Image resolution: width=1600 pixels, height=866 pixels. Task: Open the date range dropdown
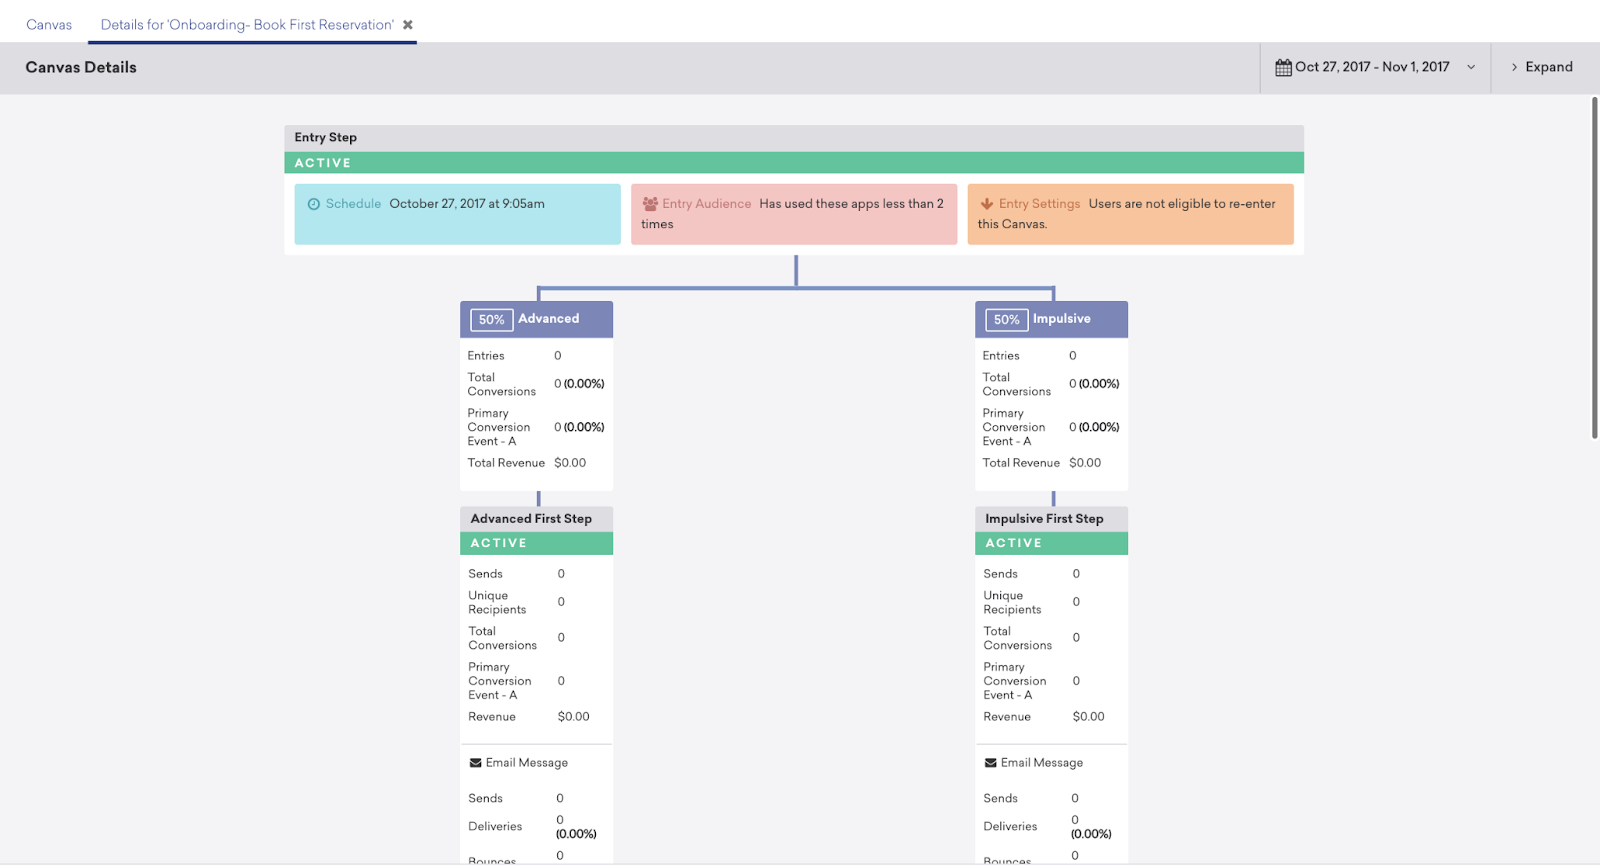click(x=1470, y=67)
